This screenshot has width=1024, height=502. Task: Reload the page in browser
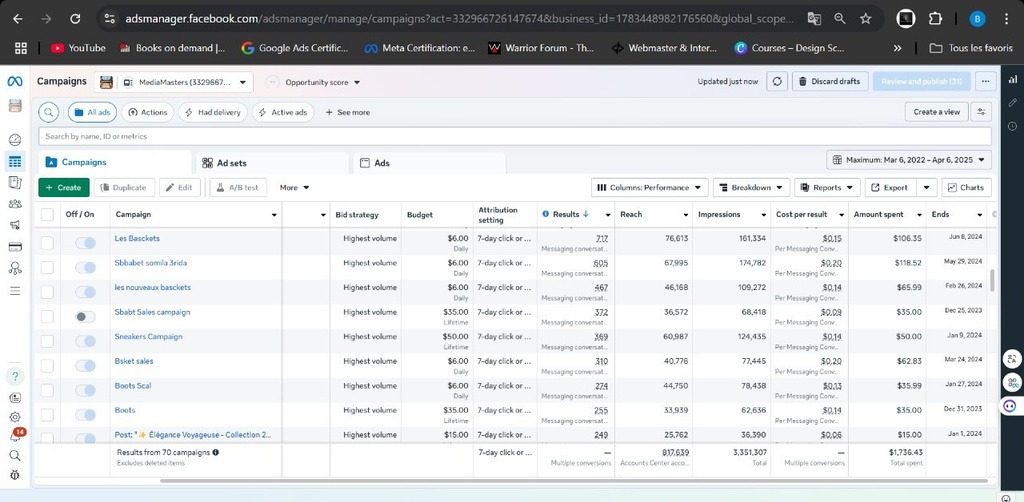coord(75,19)
